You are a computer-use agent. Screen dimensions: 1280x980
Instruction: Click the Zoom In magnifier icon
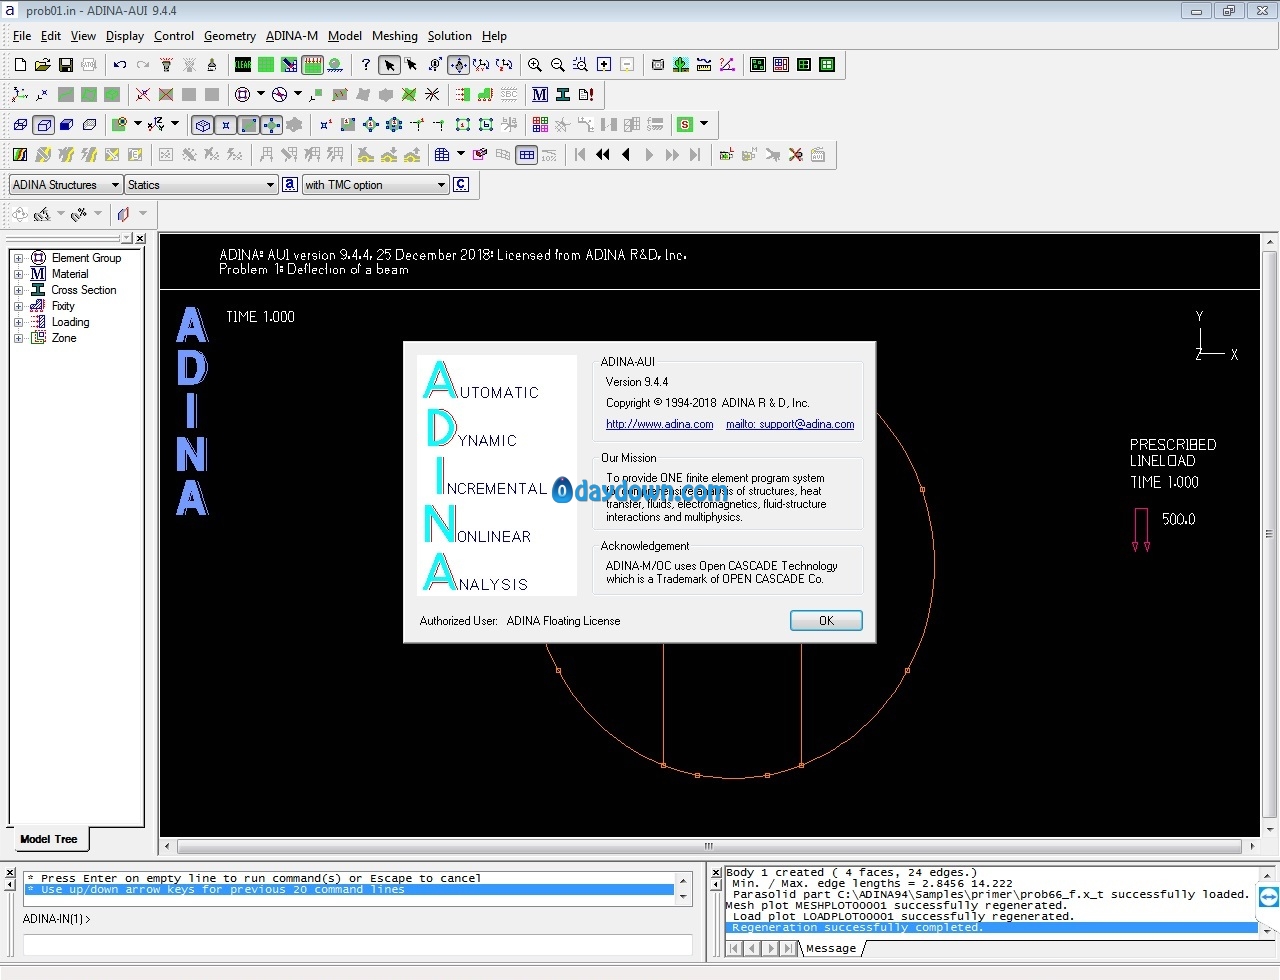point(535,65)
